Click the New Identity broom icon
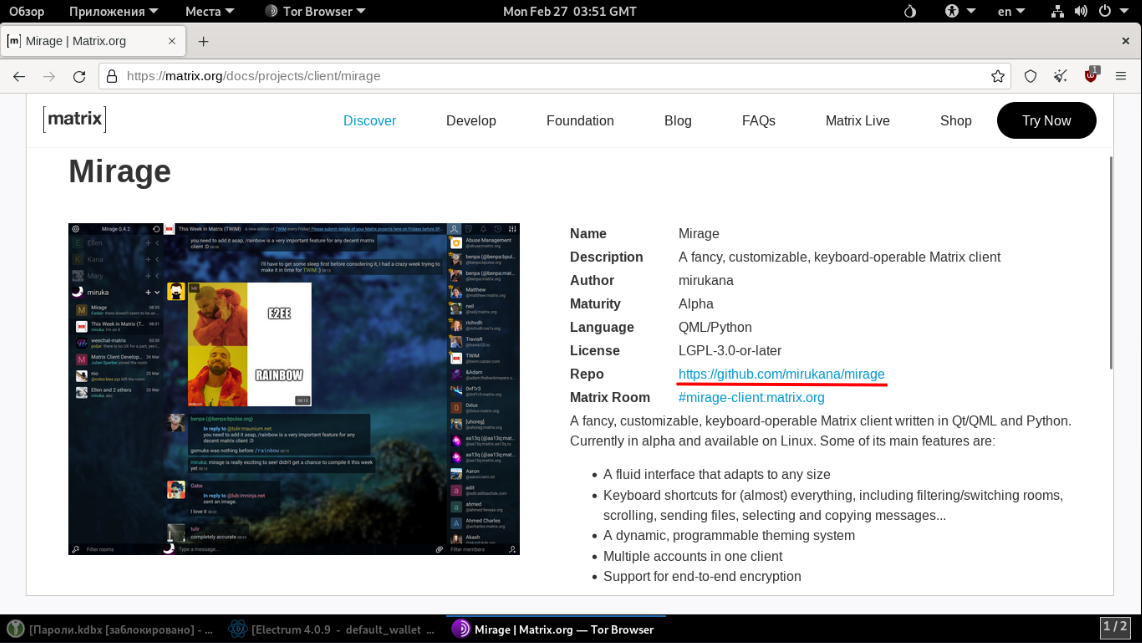 (x=1061, y=76)
